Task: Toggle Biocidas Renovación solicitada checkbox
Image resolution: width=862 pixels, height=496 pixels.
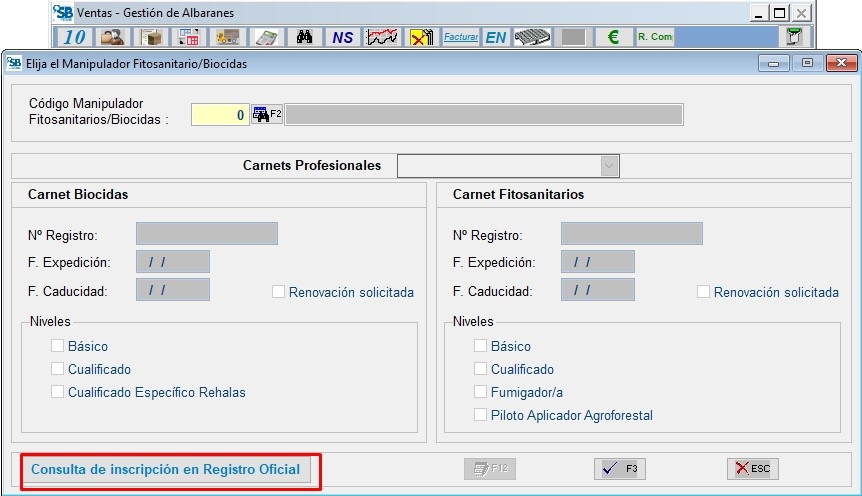Action: tap(278, 291)
